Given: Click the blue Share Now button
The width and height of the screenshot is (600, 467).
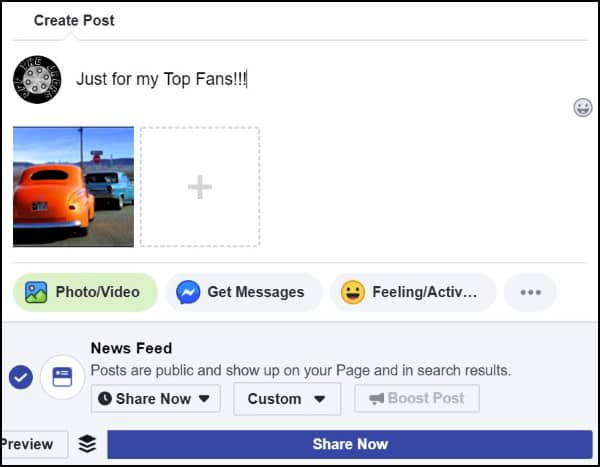Looking at the screenshot, I should 350,444.
